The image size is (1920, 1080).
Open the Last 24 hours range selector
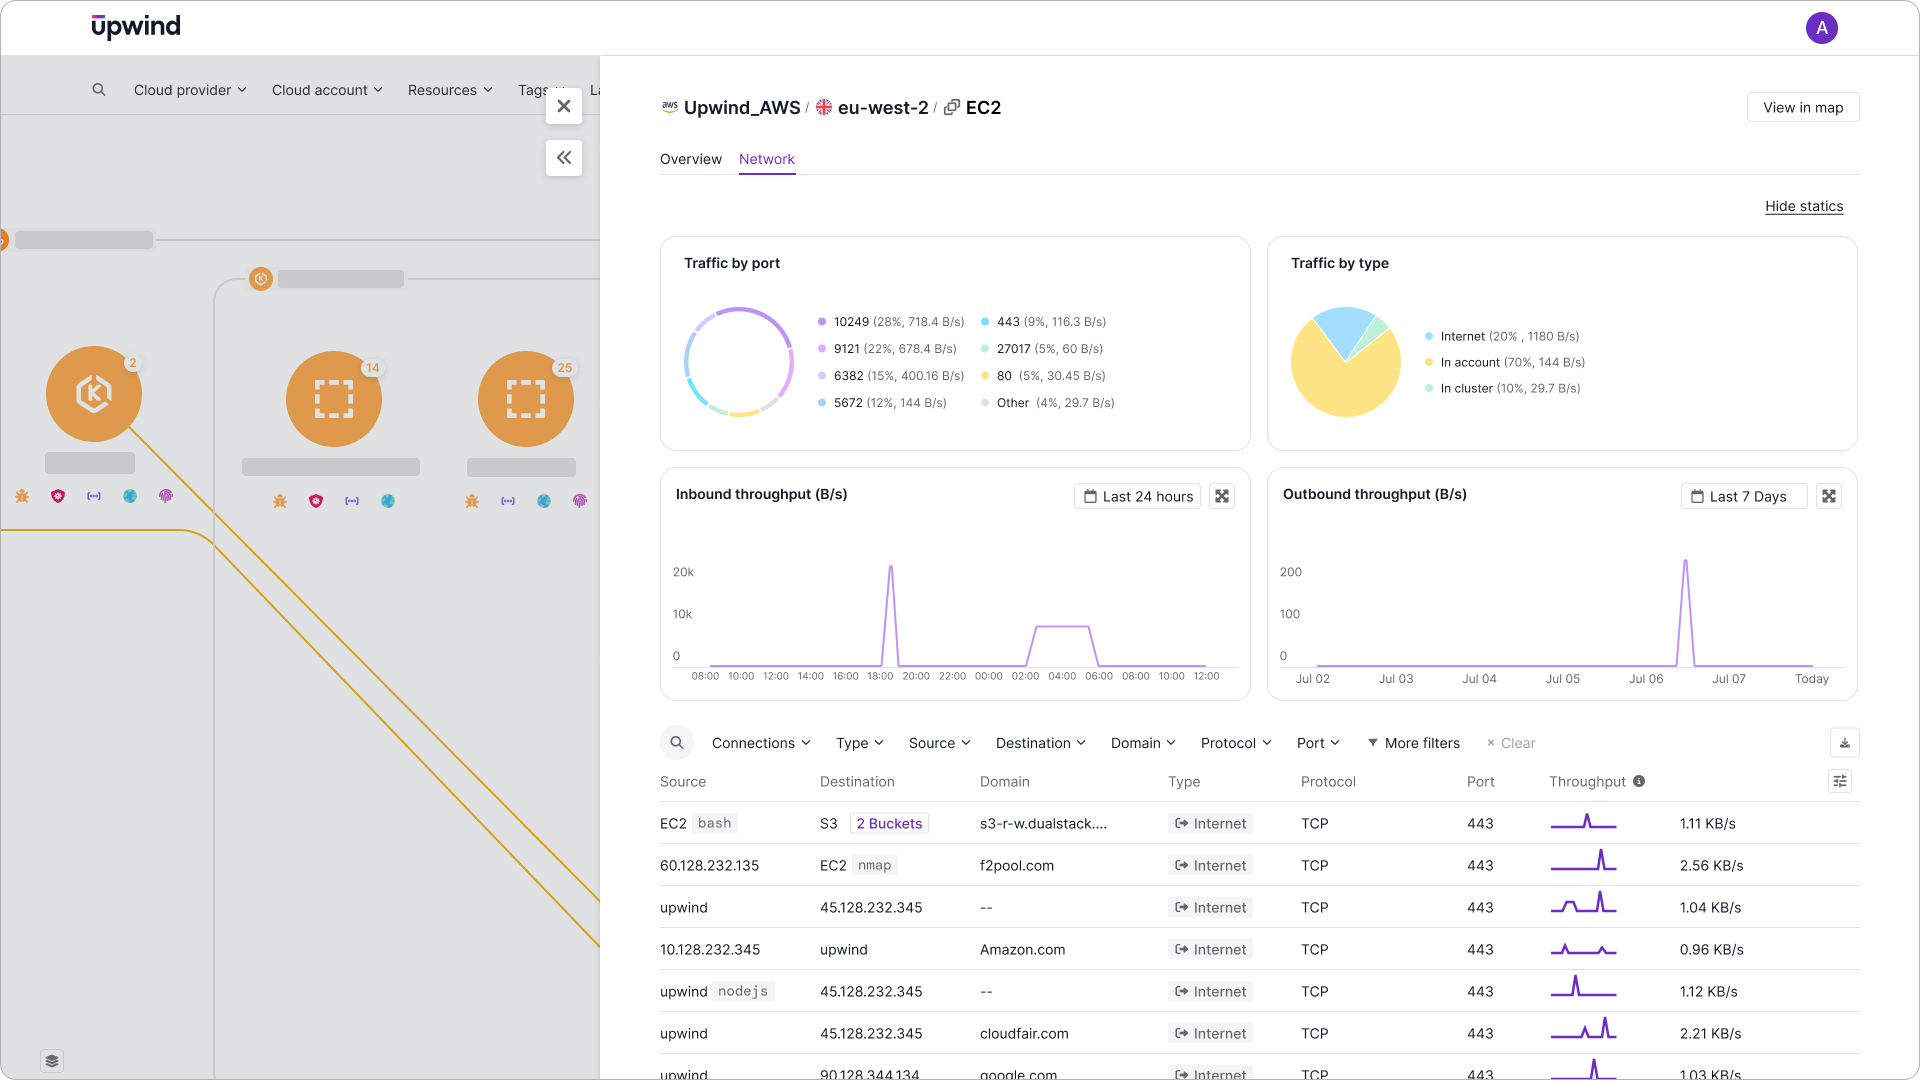point(1138,496)
